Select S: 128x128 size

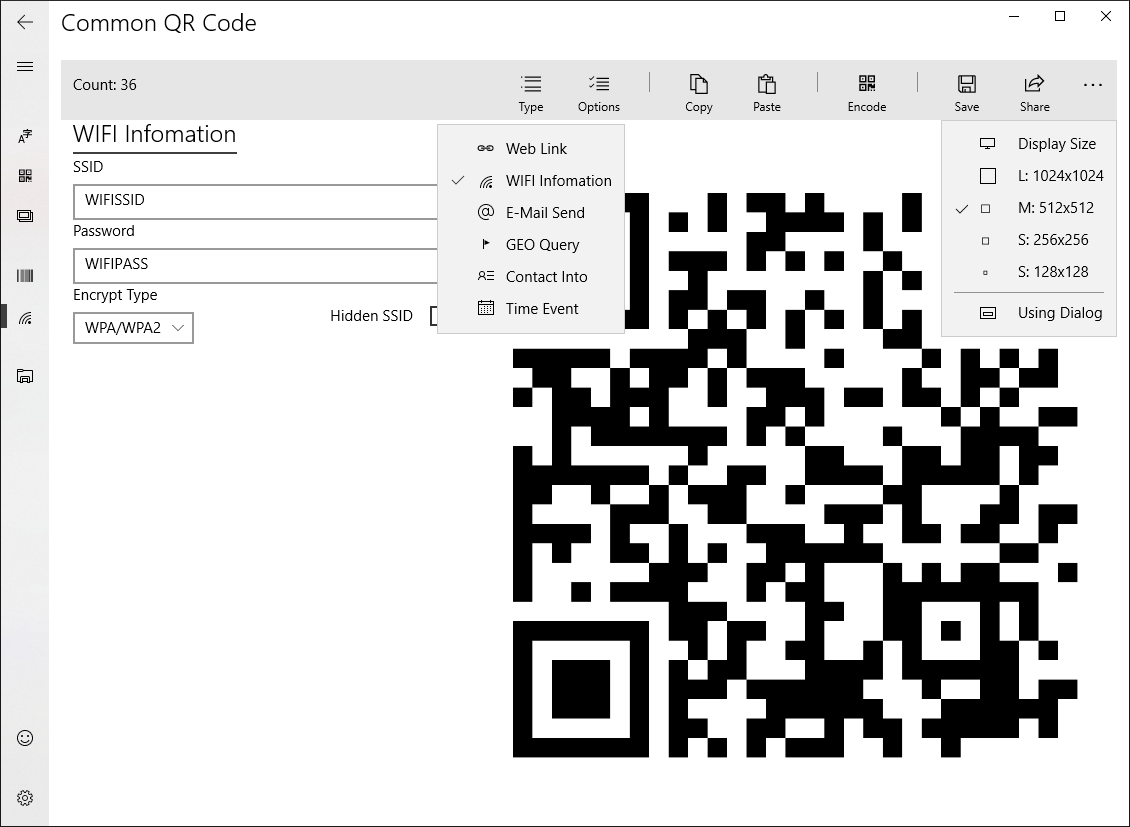(1028, 272)
